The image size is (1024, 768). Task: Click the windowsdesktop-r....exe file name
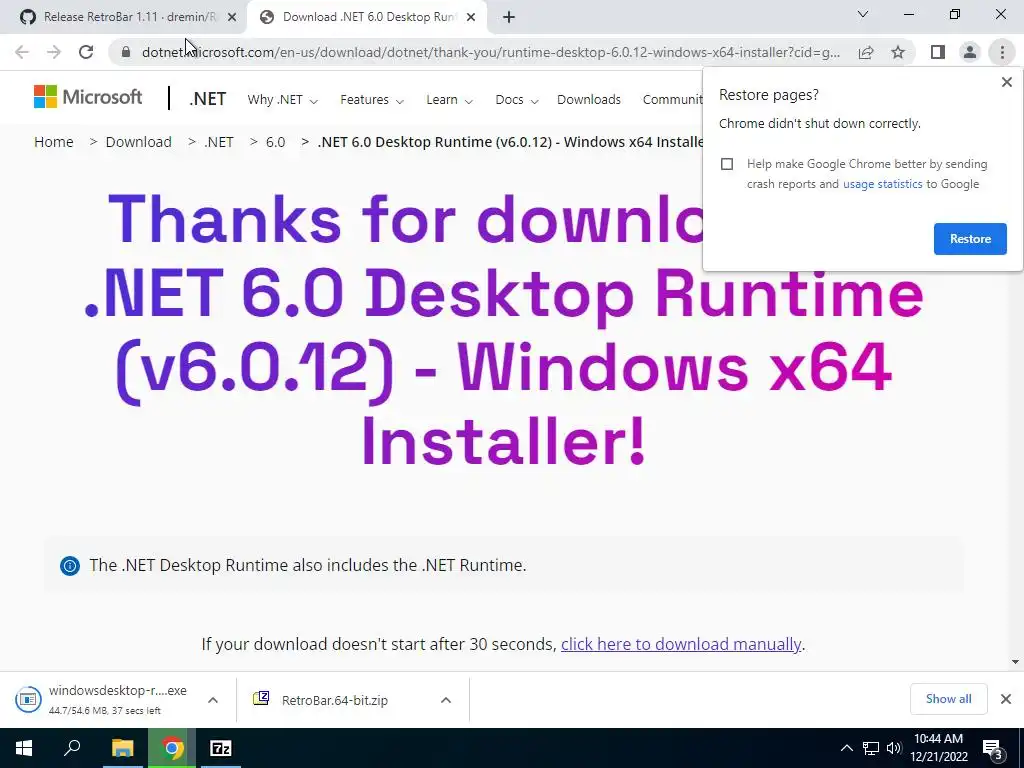click(118, 690)
